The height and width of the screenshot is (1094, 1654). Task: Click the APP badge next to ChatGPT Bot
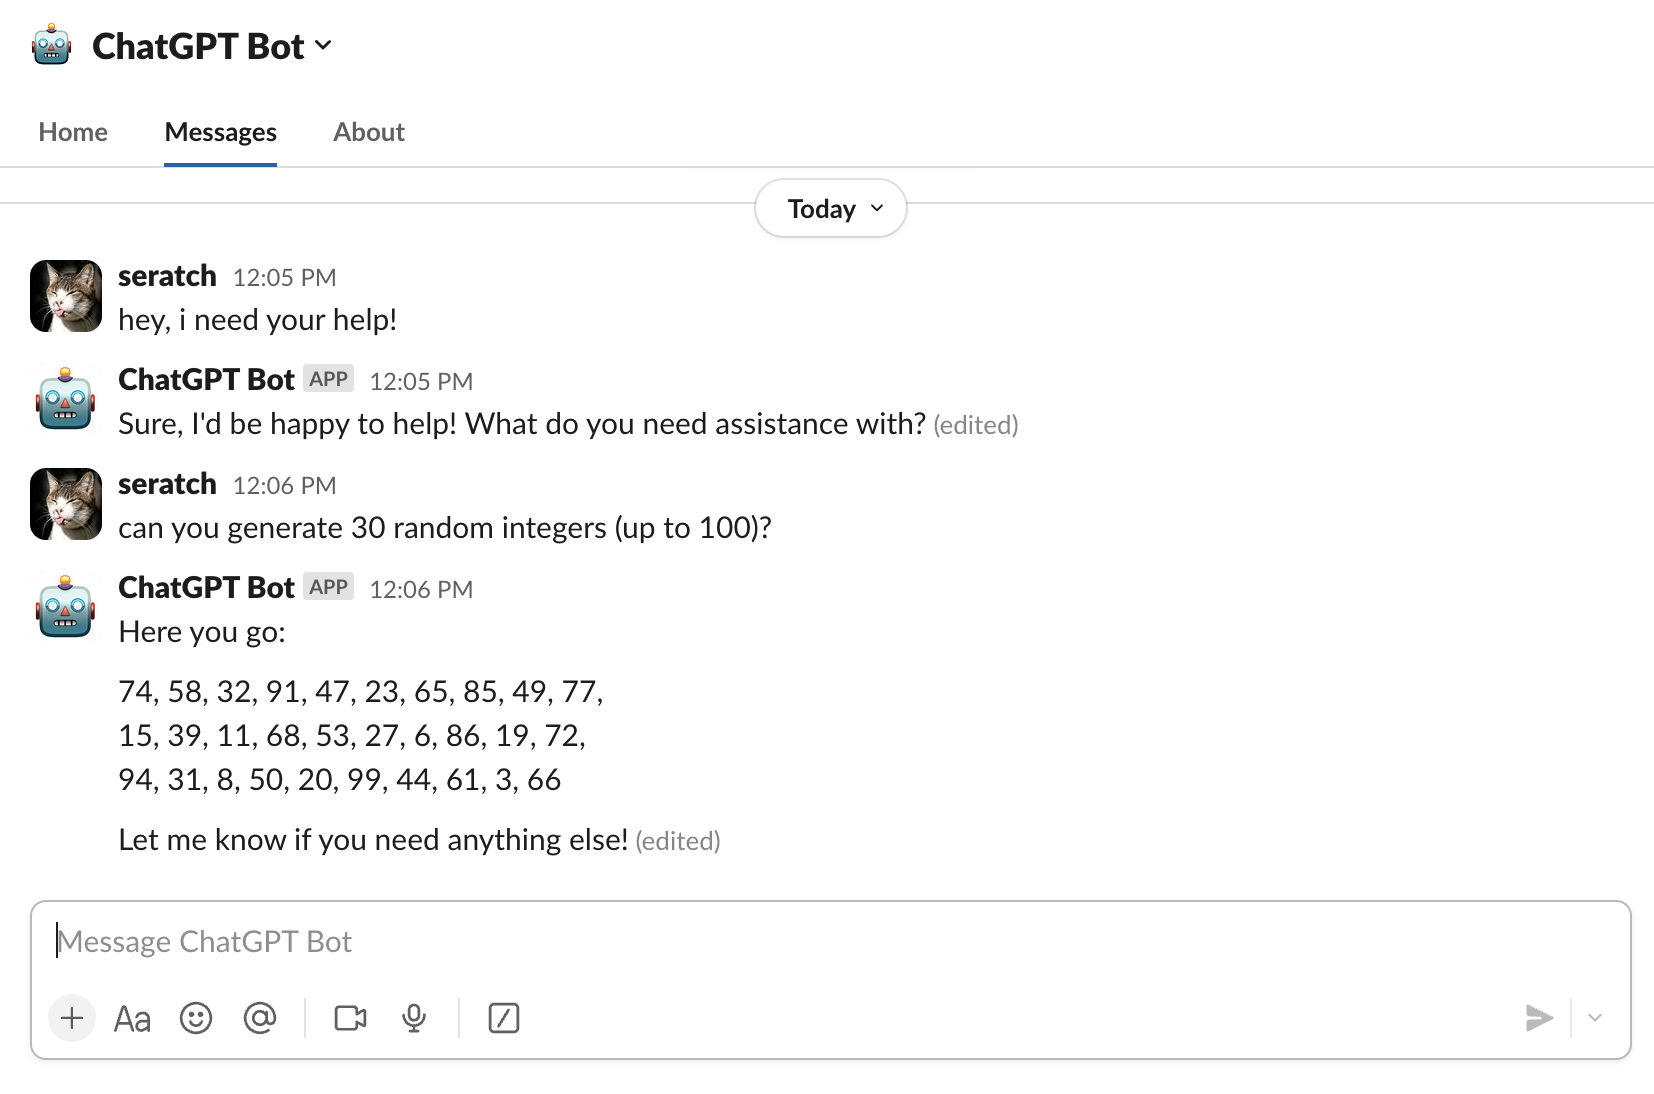[328, 587]
